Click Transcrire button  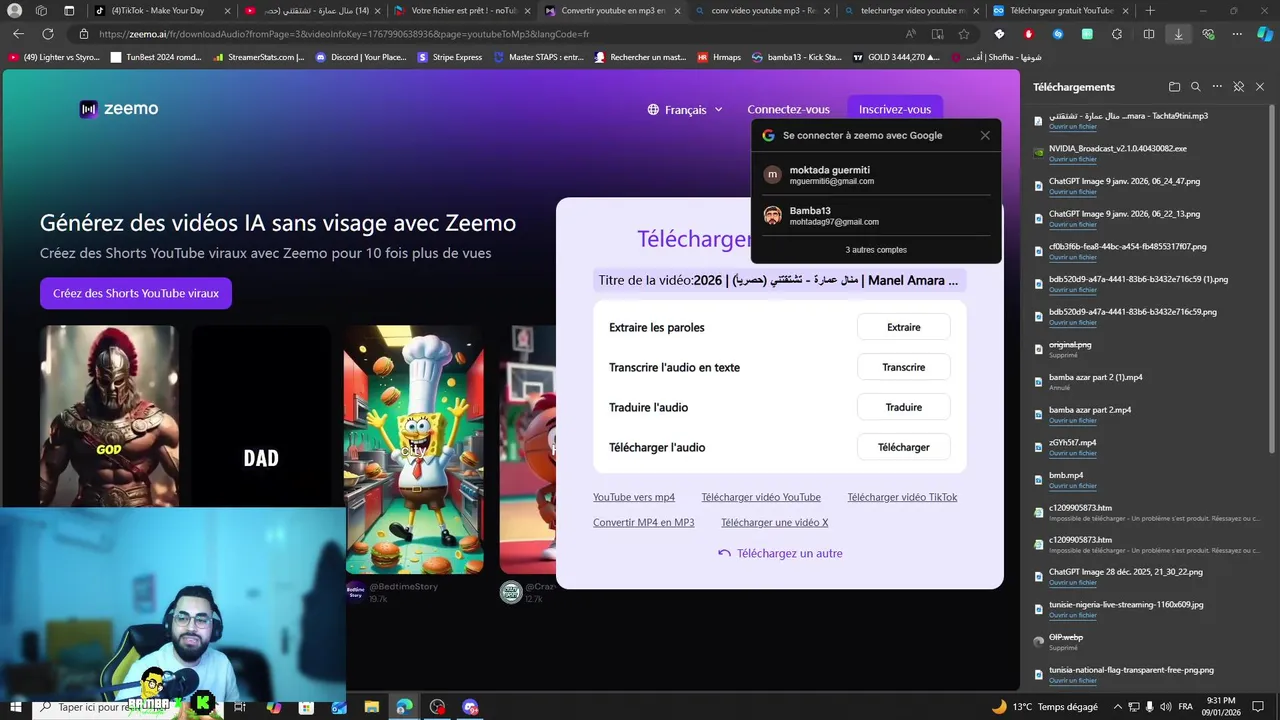pyautogui.click(x=904, y=367)
